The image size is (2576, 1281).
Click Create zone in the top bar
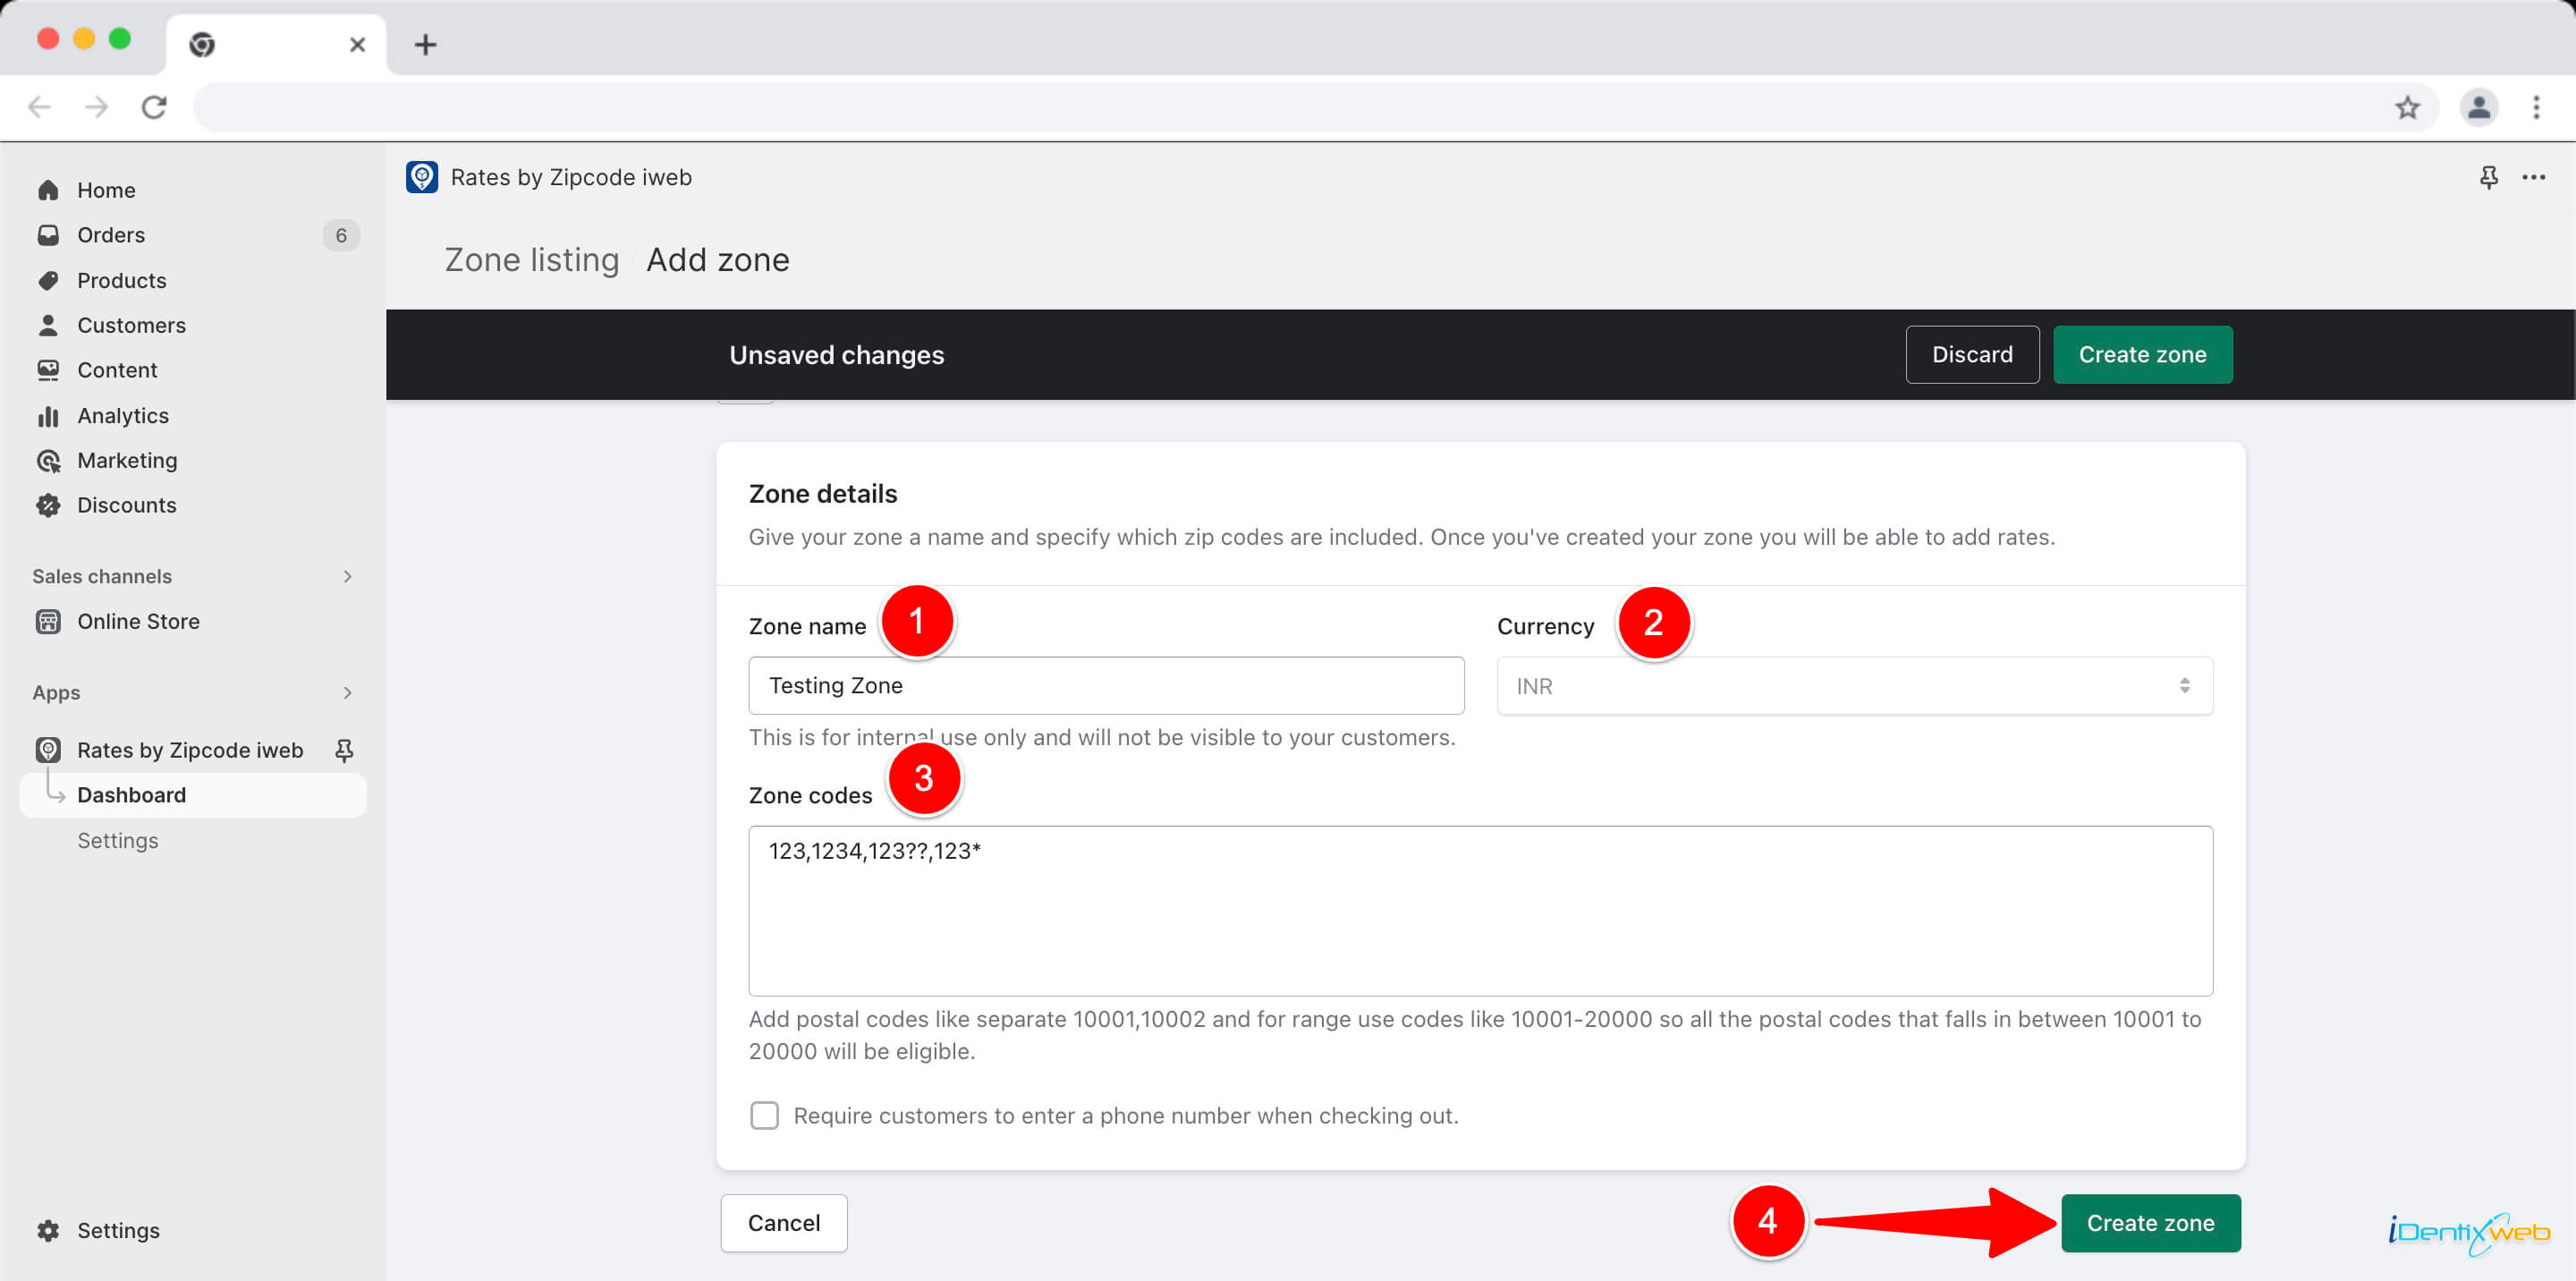(x=2143, y=355)
